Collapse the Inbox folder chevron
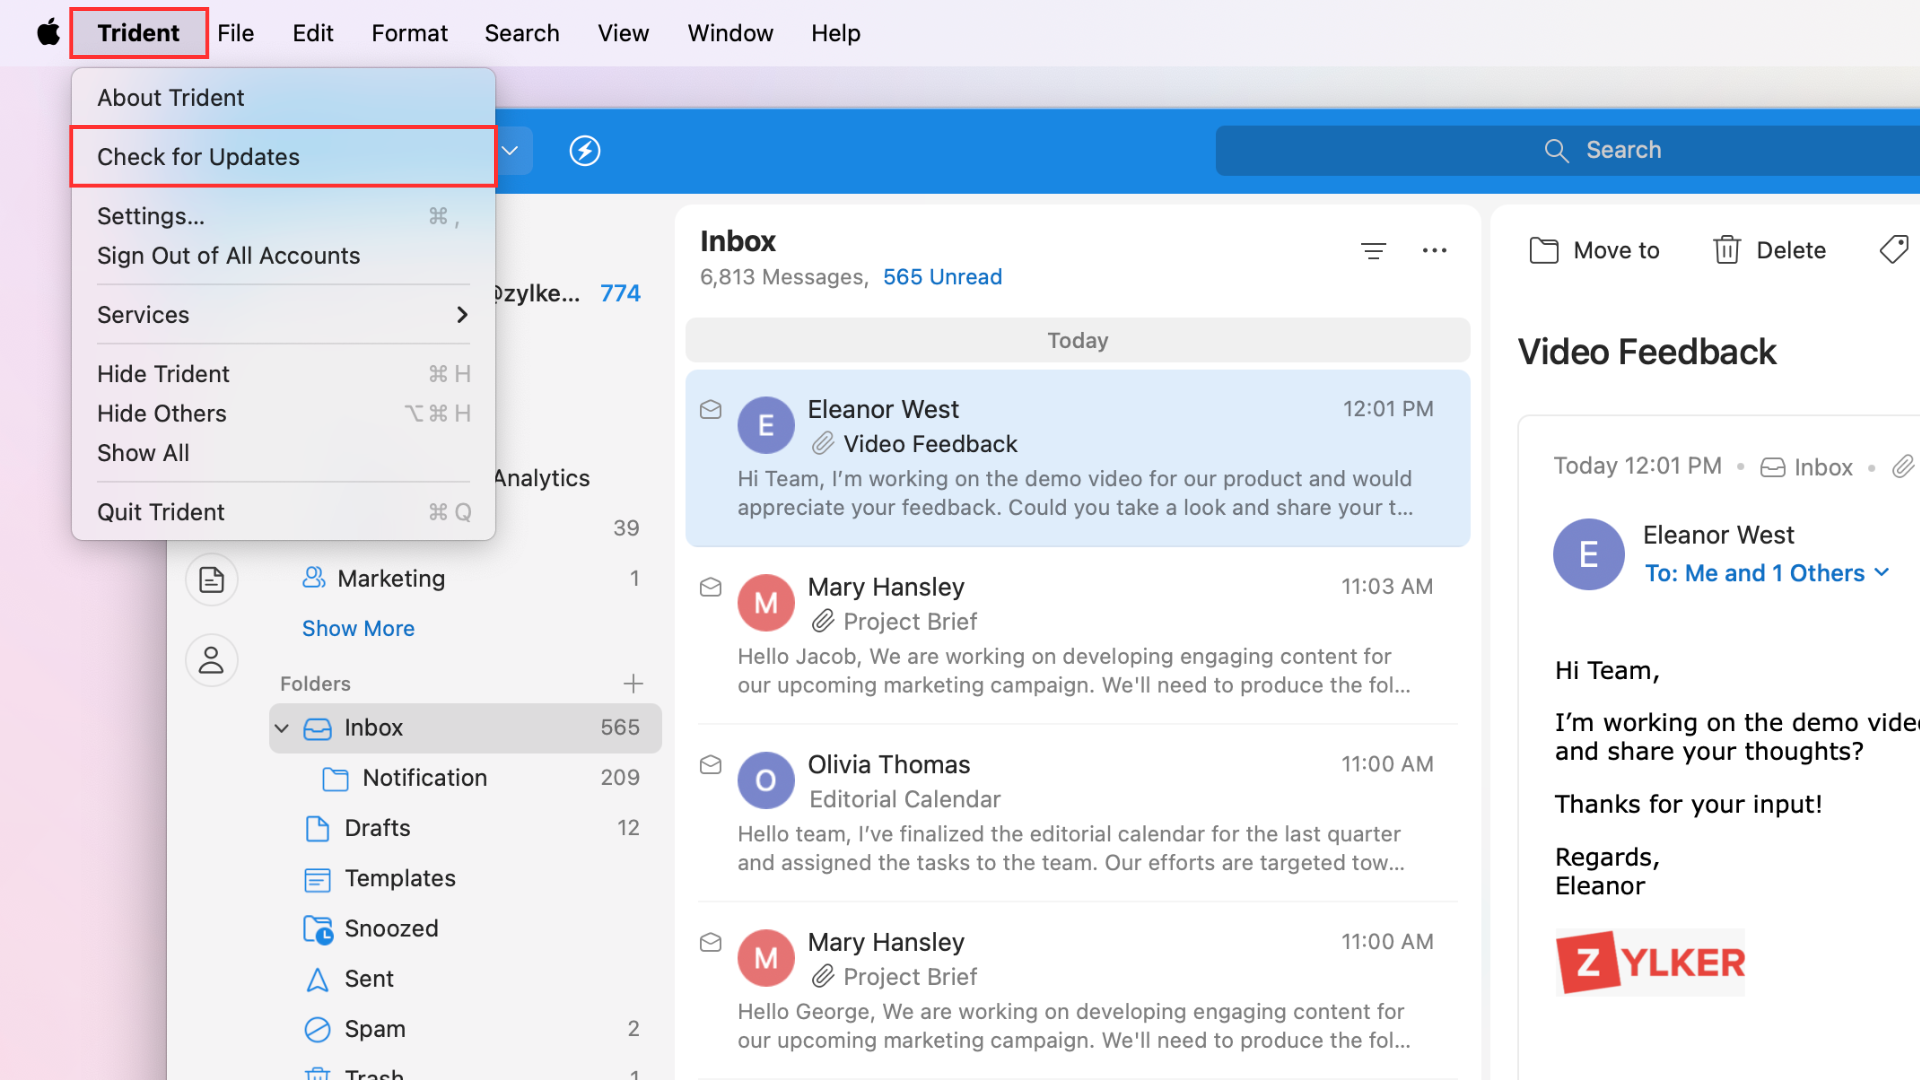1920x1080 pixels. [282, 728]
